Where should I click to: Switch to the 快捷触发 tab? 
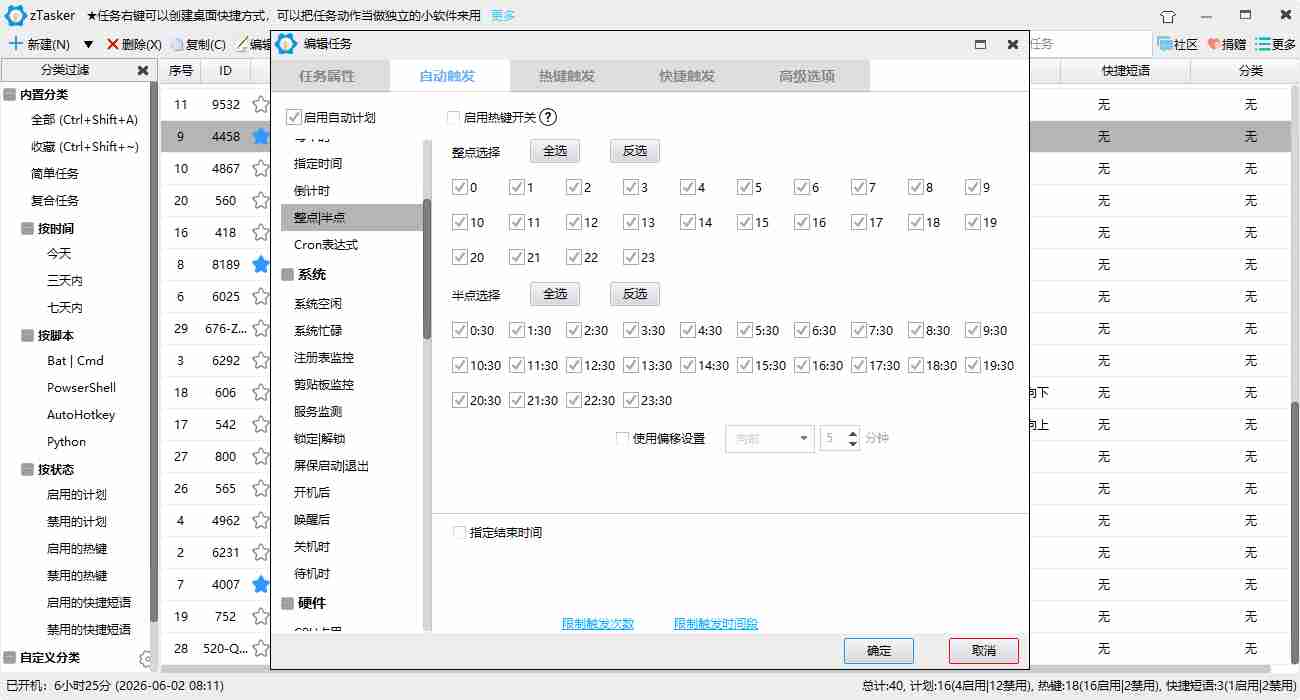click(687, 76)
